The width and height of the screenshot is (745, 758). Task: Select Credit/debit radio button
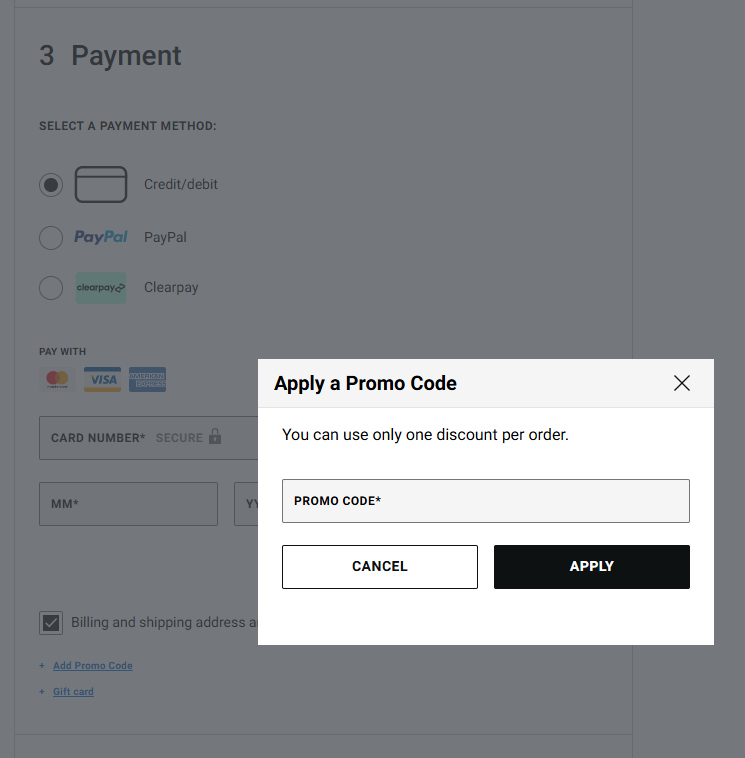pyautogui.click(x=51, y=185)
